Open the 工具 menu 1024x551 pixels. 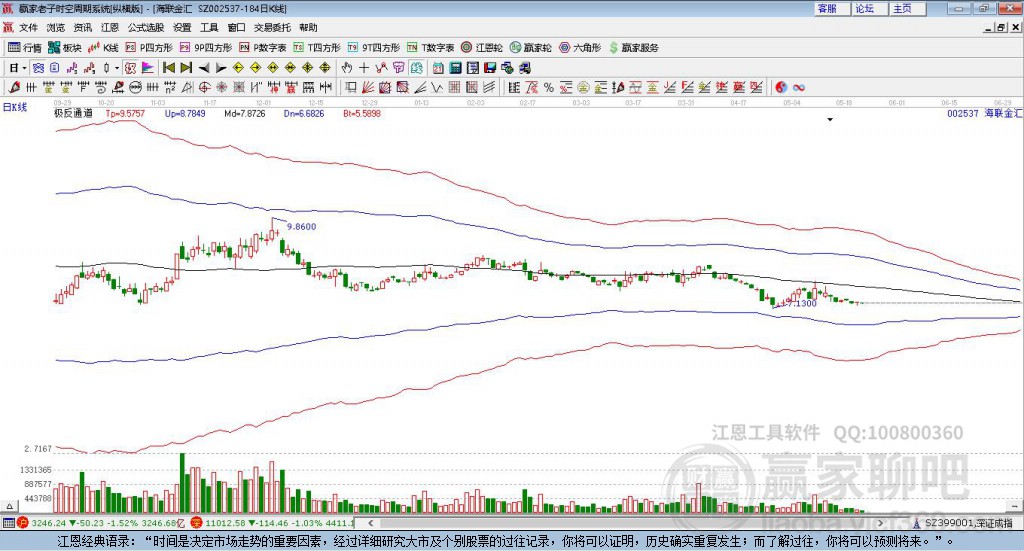click(209, 27)
